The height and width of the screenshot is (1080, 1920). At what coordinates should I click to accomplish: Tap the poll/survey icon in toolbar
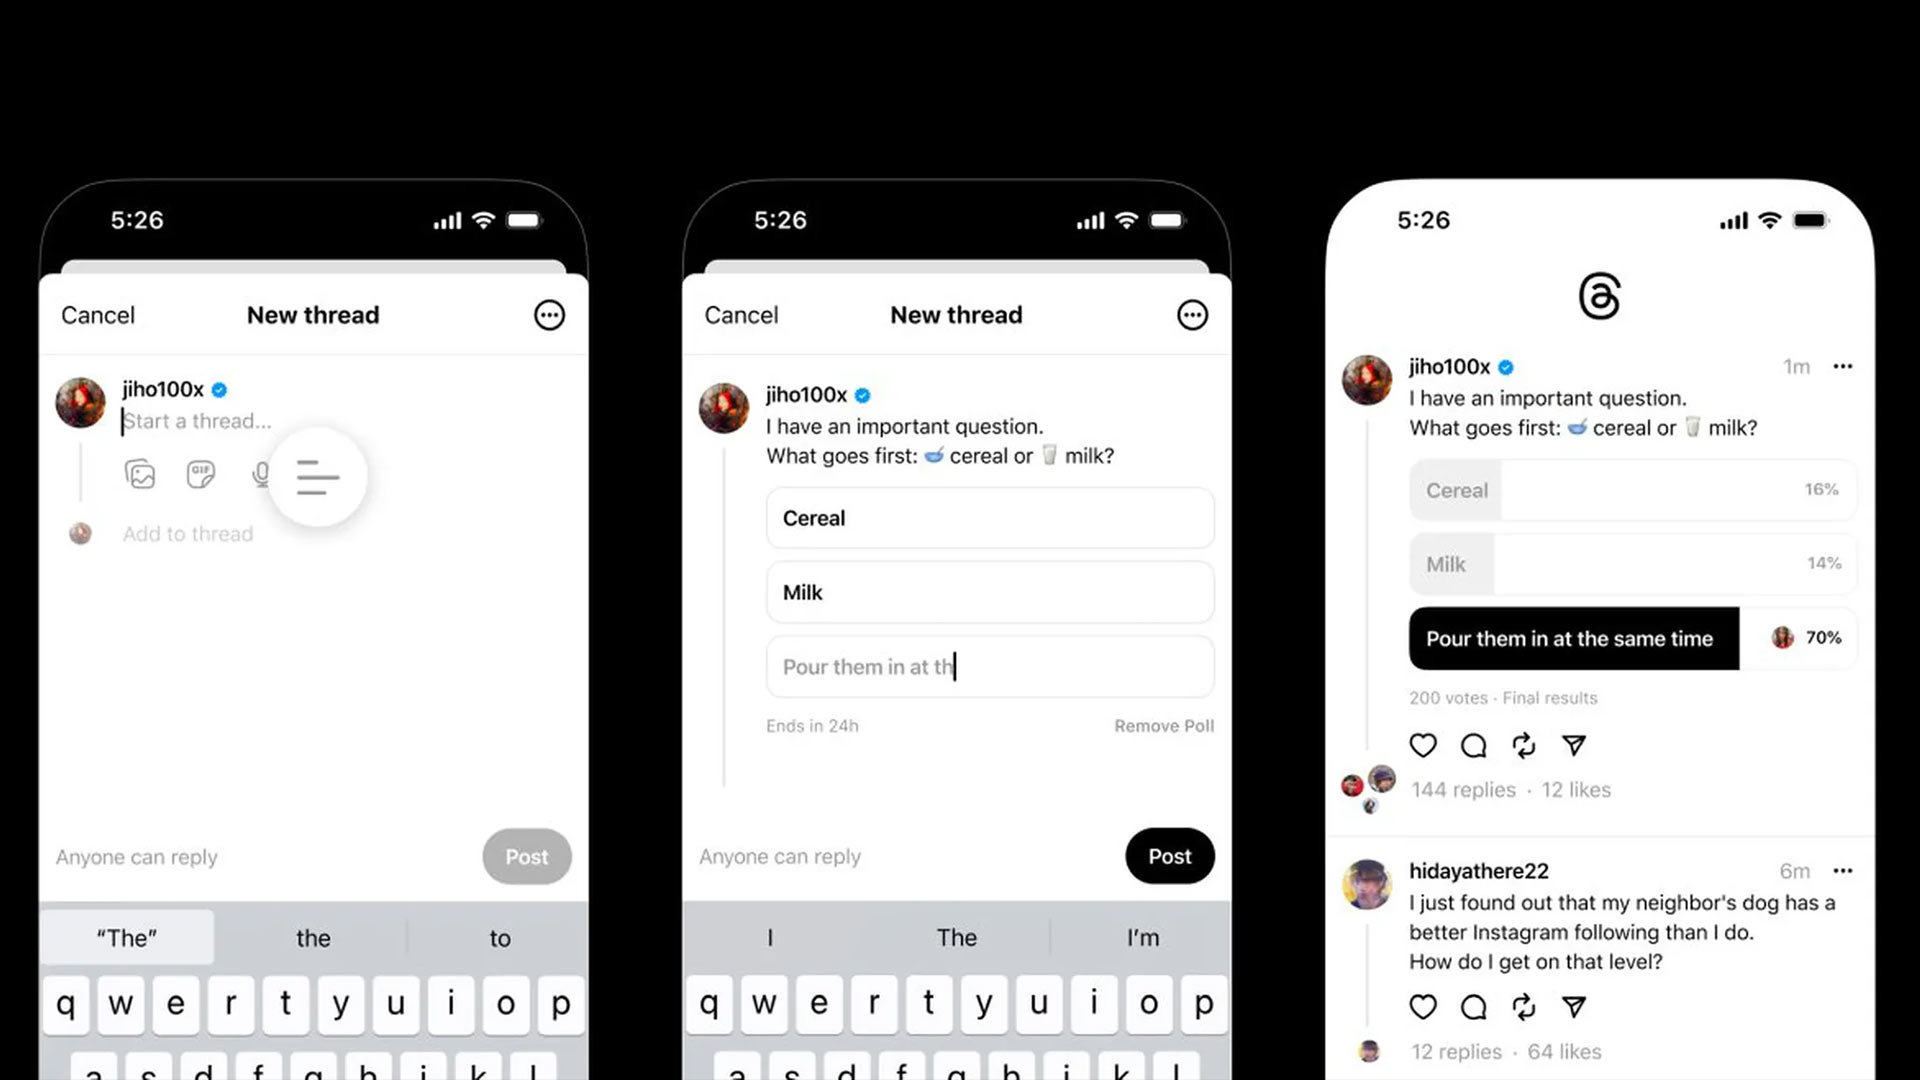tap(318, 475)
